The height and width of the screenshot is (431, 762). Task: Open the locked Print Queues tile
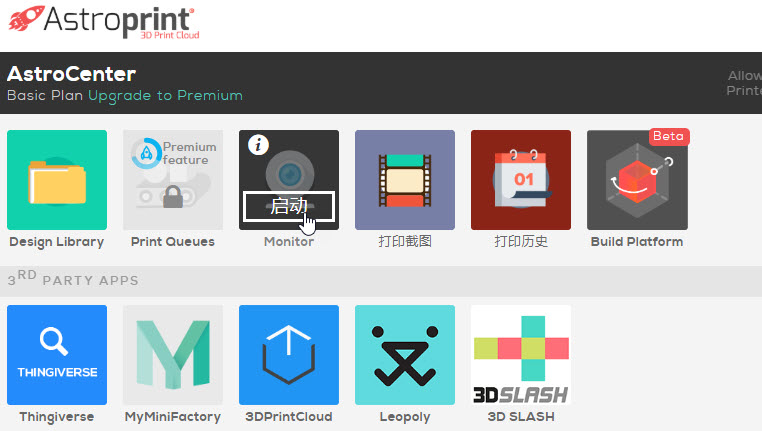[x=173, y=180]
